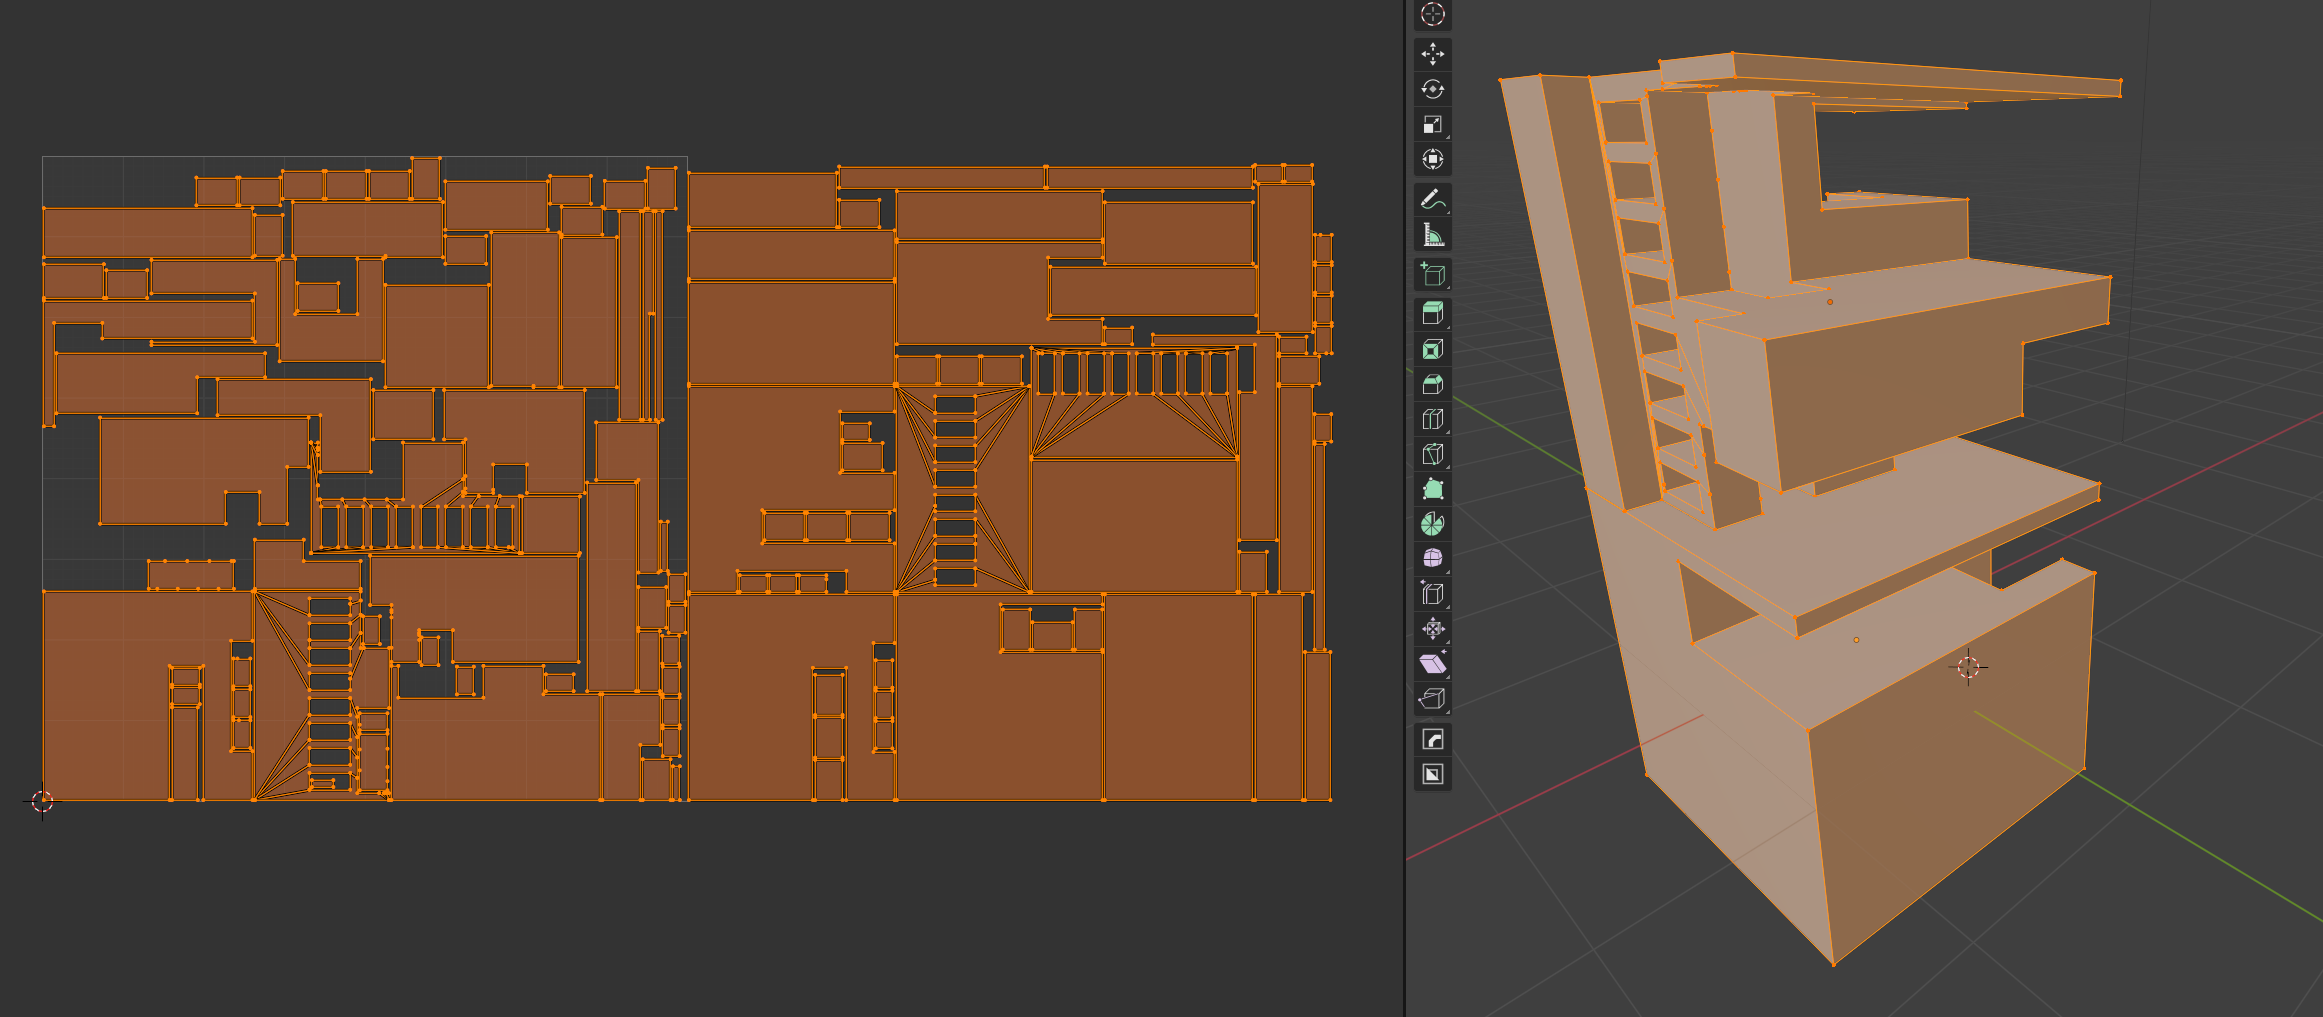Image resolution: width=2323 pixels, height=1017 pixels.
Task: Select the Extrude Region tool
Action: (1432, 314)
